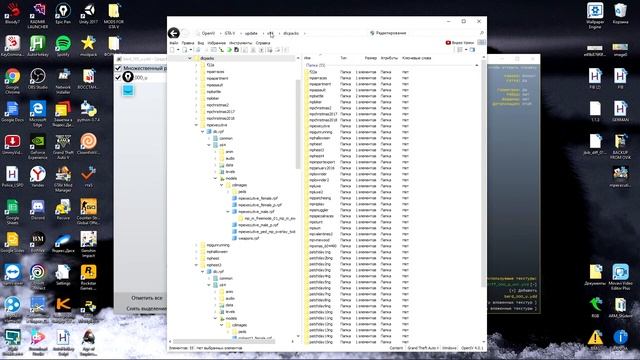This screenshot has height=360, width=640.
Task: Open the Spotify desktop shortcut
Action: click(63, 45)
